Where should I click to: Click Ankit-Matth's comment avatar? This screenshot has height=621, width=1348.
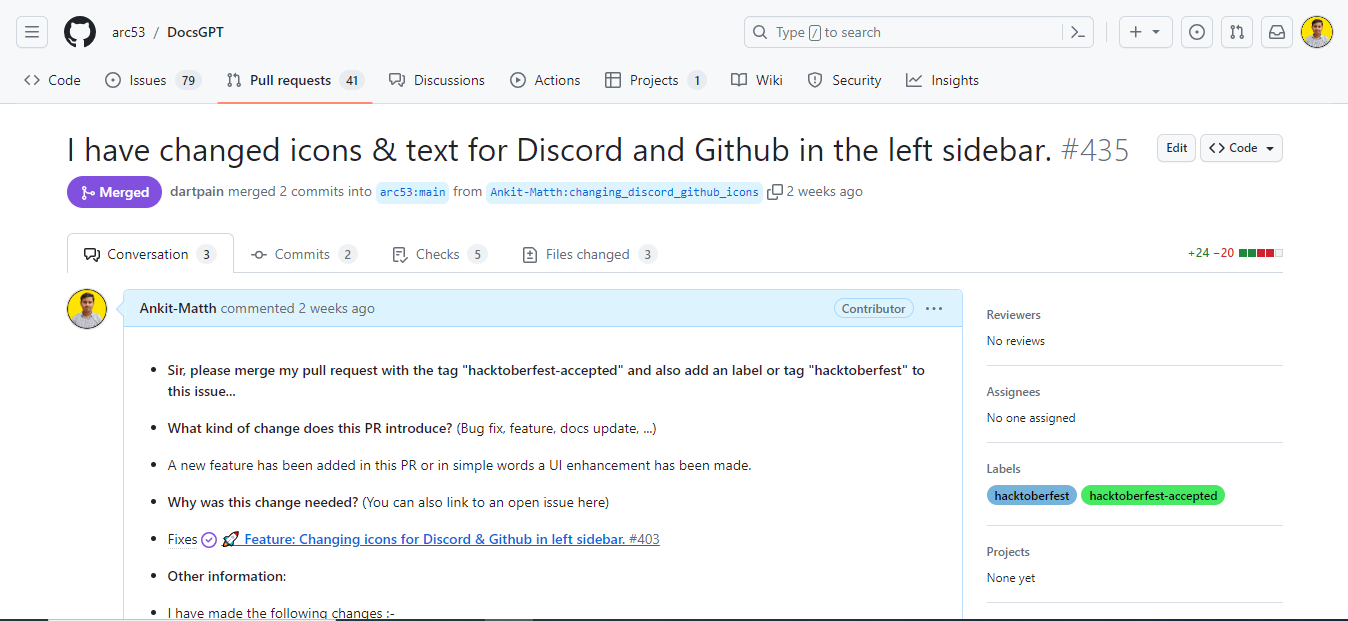[87, 308]
